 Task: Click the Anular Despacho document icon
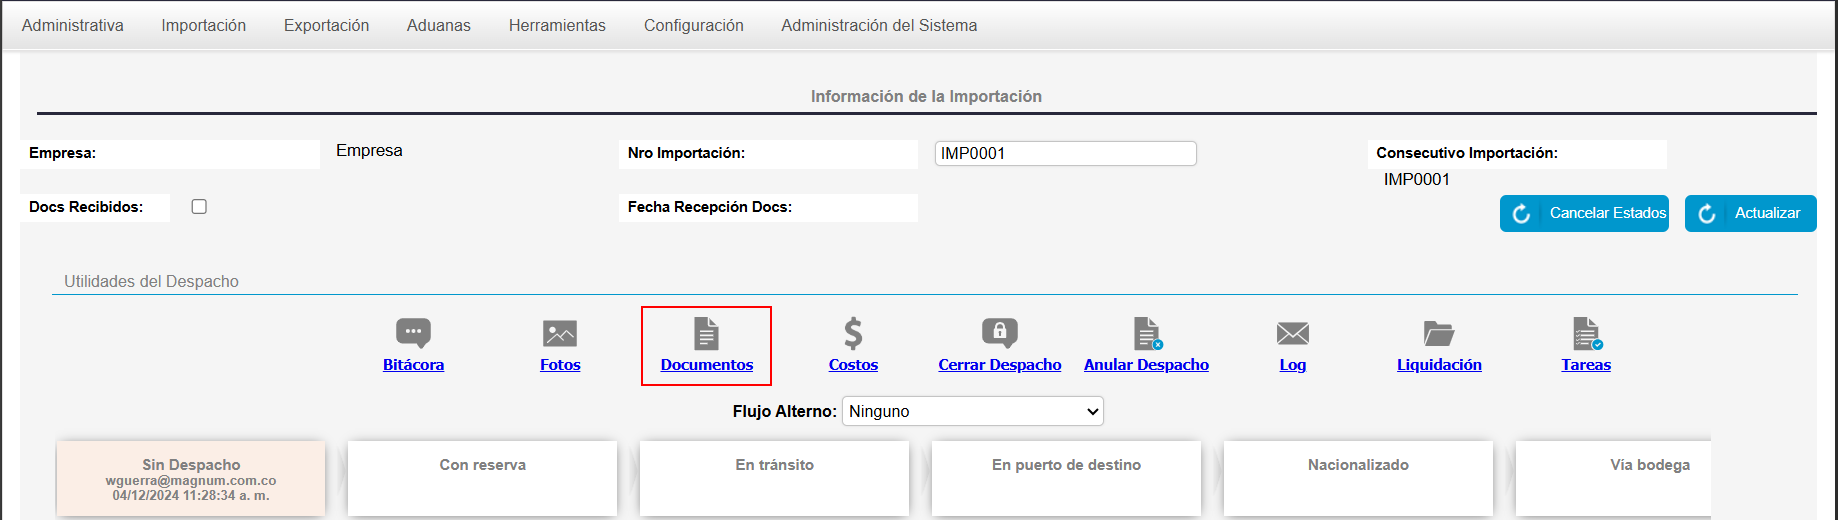[x=1146, y=333]
